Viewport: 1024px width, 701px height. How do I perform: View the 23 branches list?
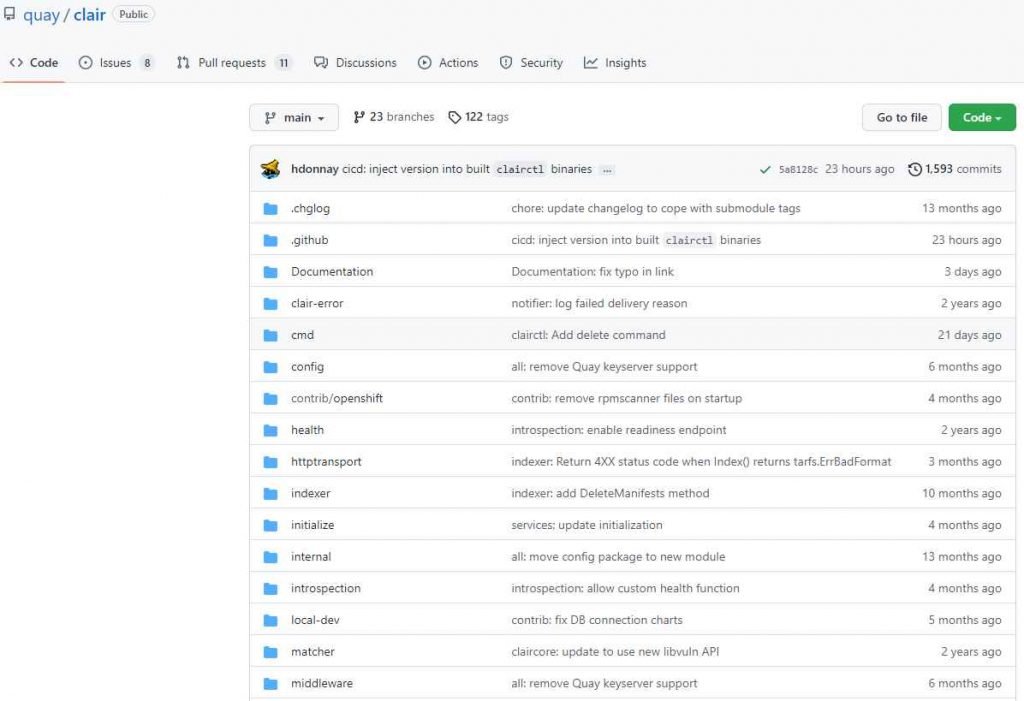coord(394,117)
